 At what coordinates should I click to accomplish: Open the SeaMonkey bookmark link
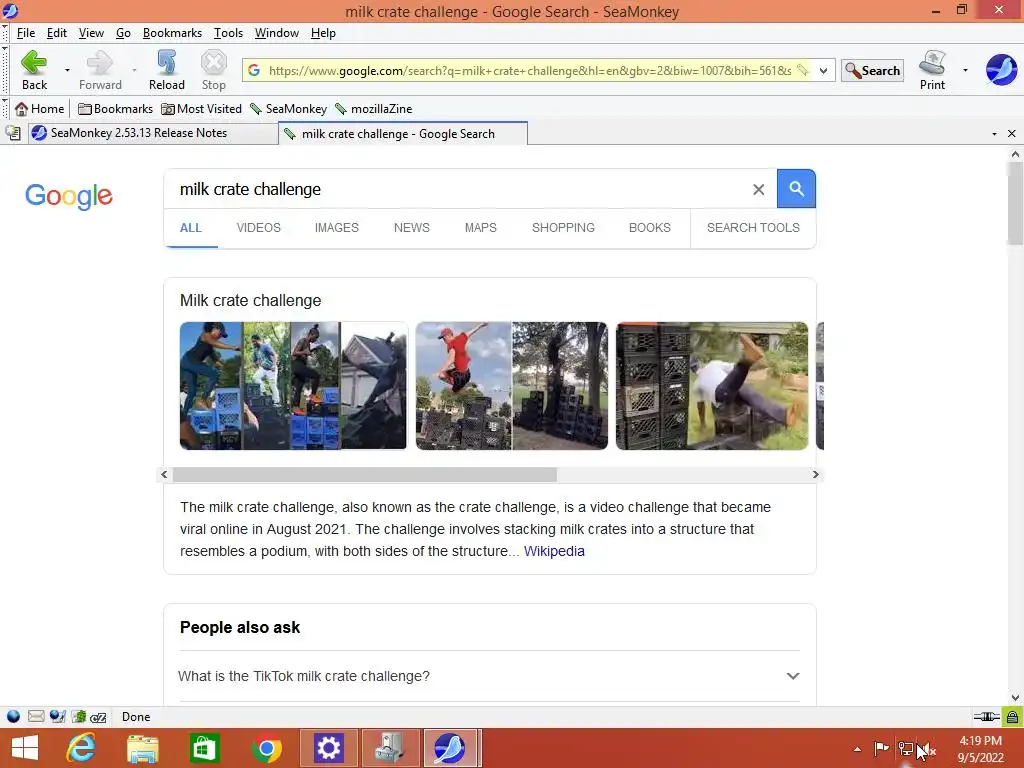click(x=288, y=108)
